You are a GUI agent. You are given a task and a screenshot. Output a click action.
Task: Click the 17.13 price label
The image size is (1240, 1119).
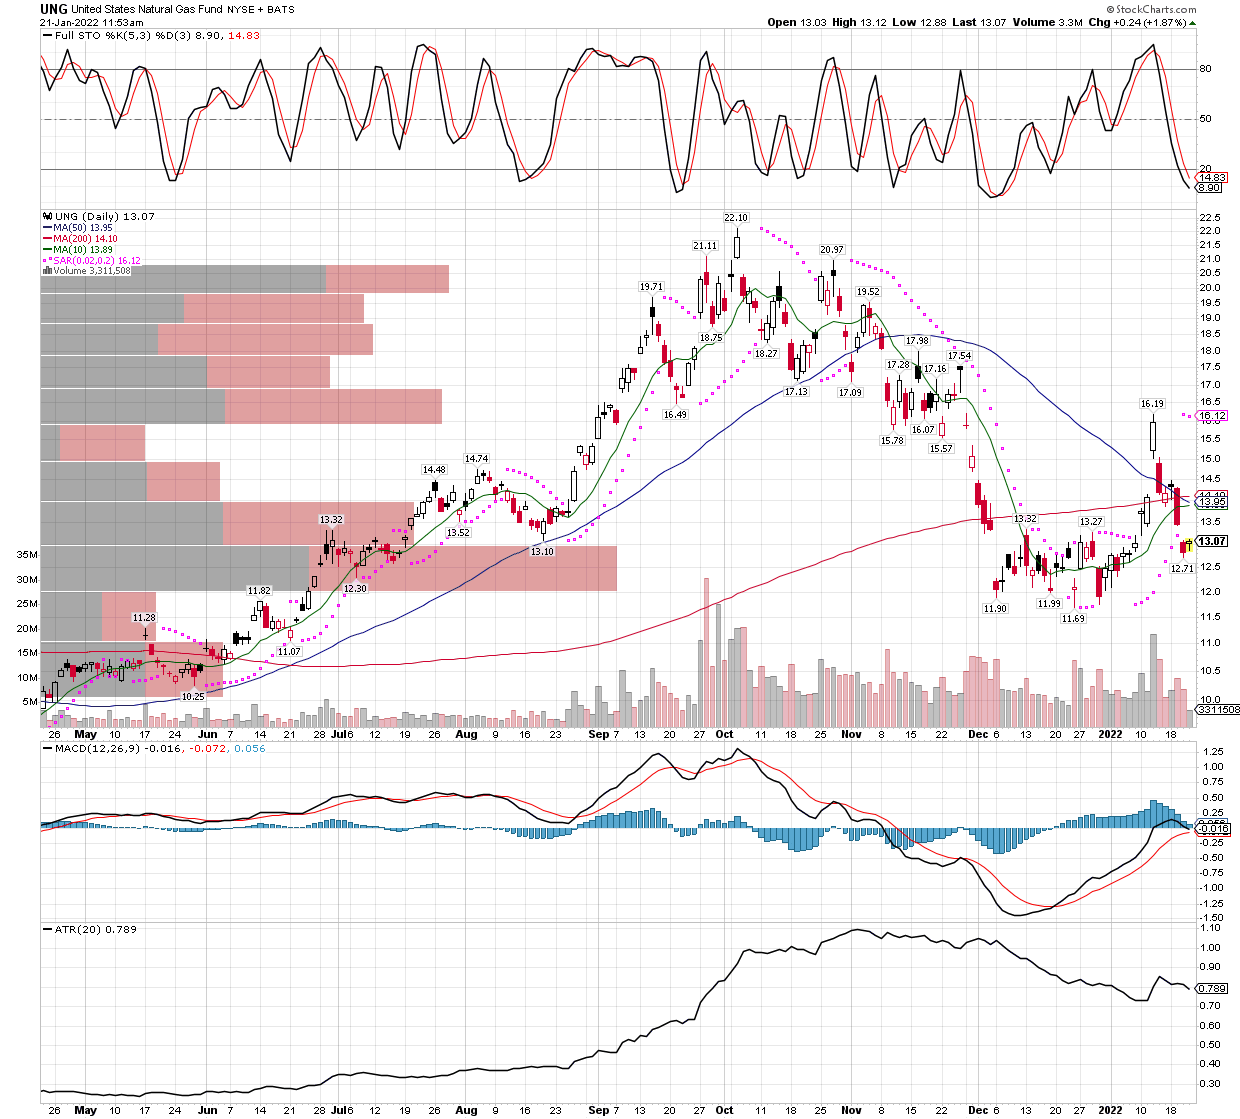796,391
